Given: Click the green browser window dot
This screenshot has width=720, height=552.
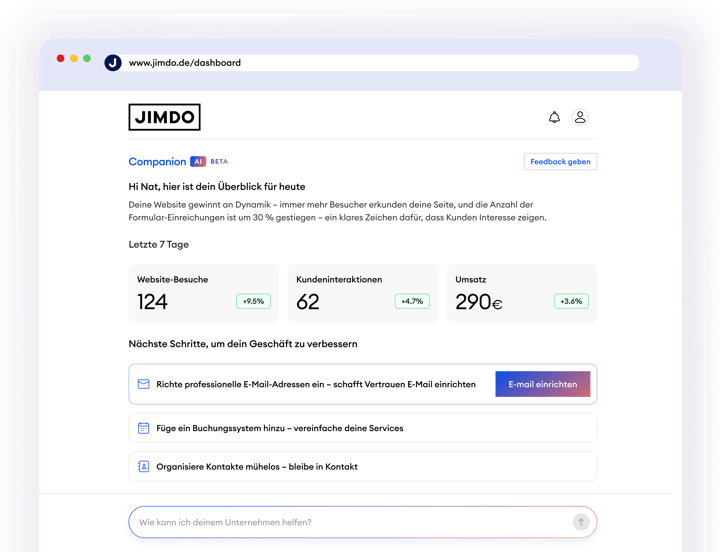Looking at the screenshot, I should click(87, 59).
